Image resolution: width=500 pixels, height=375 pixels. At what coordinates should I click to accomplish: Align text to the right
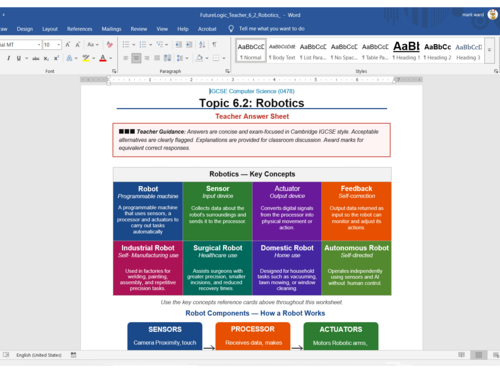(147, 58)
